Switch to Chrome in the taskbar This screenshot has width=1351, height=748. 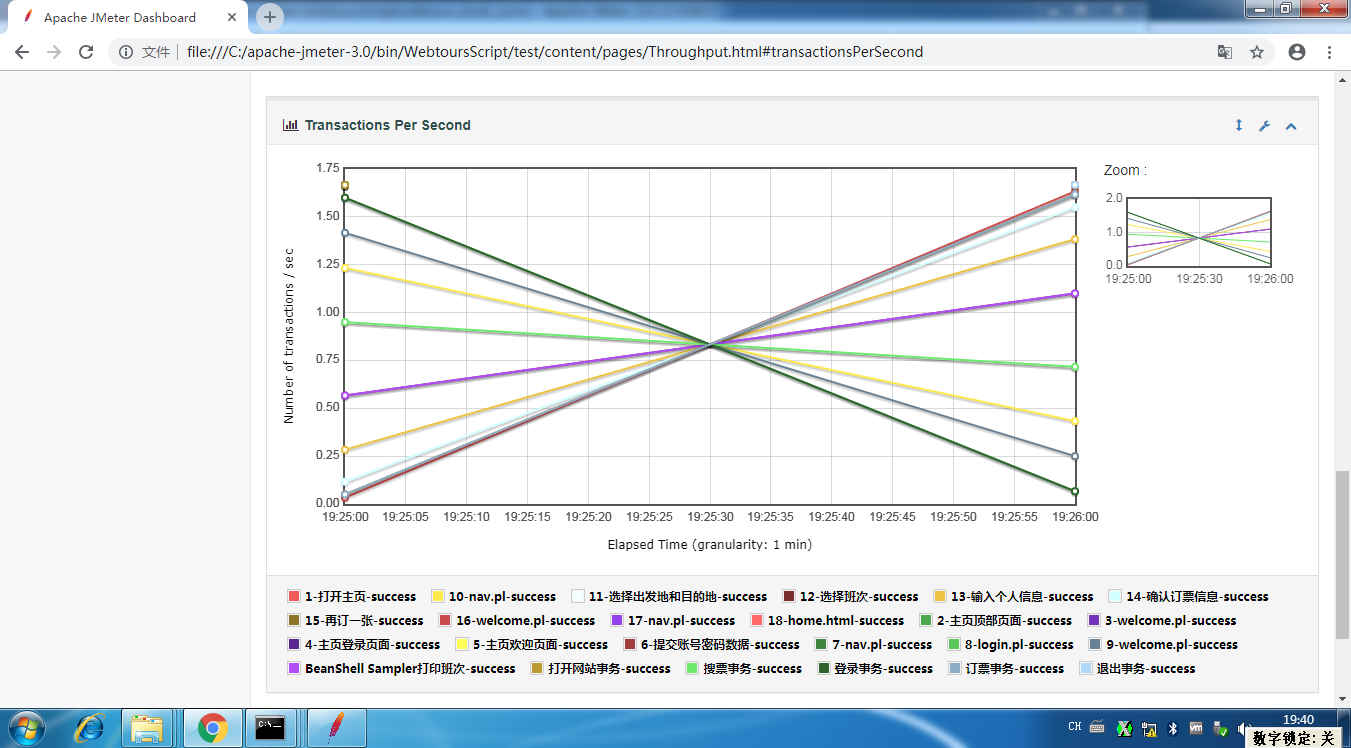coord(211,728)
